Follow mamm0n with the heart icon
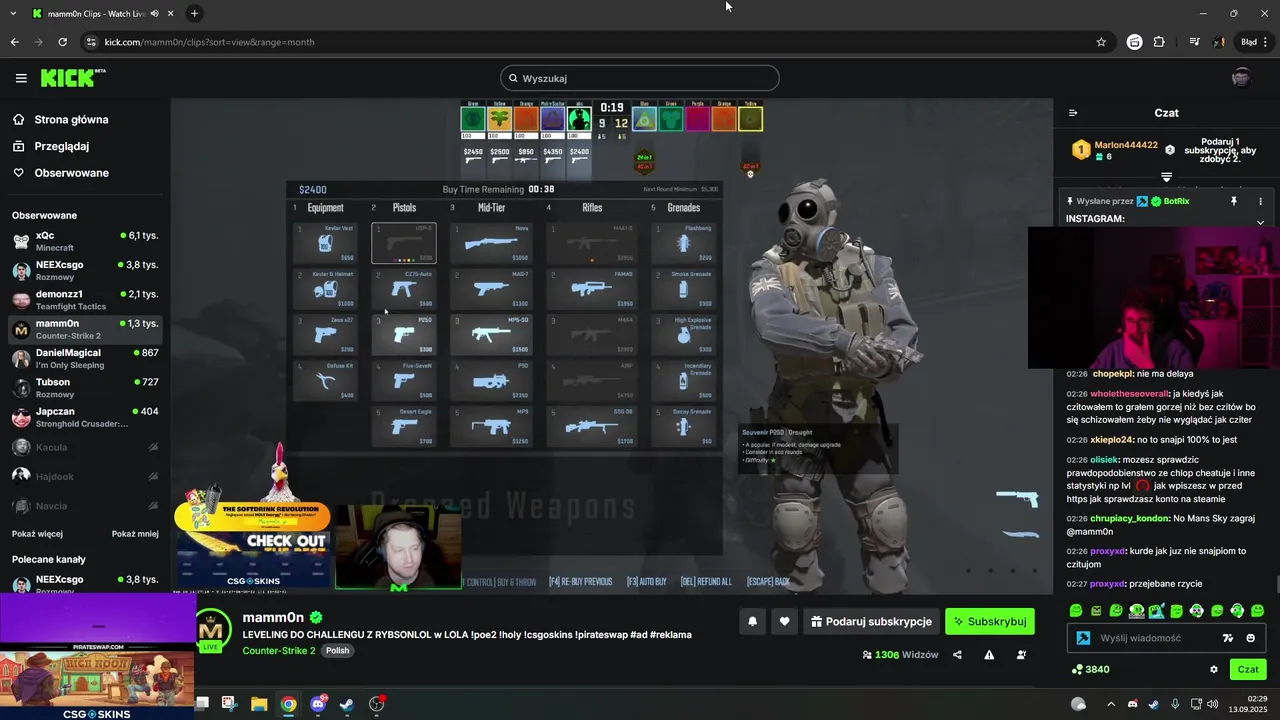Viewport: 1280px width, 720px height. pyautogui.click(x=785, y=621)
